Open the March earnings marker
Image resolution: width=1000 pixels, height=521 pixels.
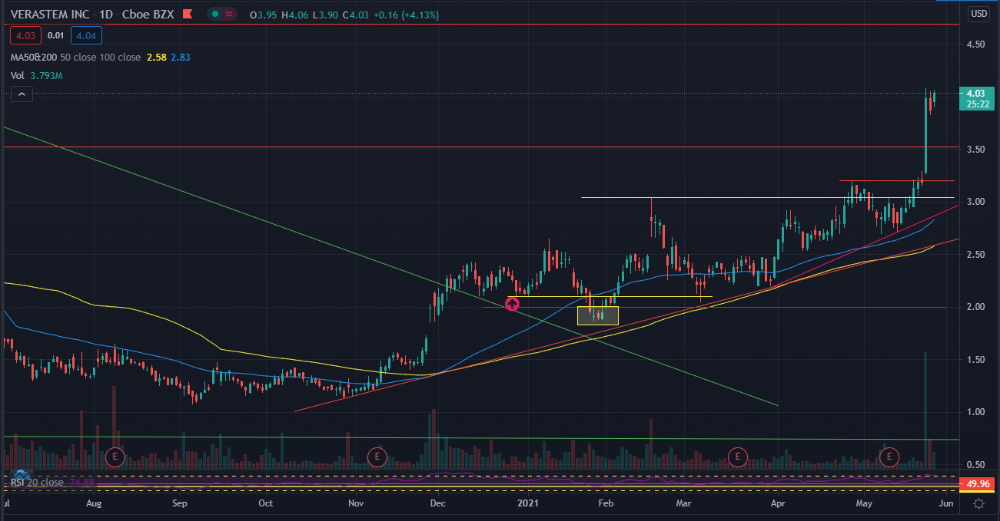click(738, 456)
